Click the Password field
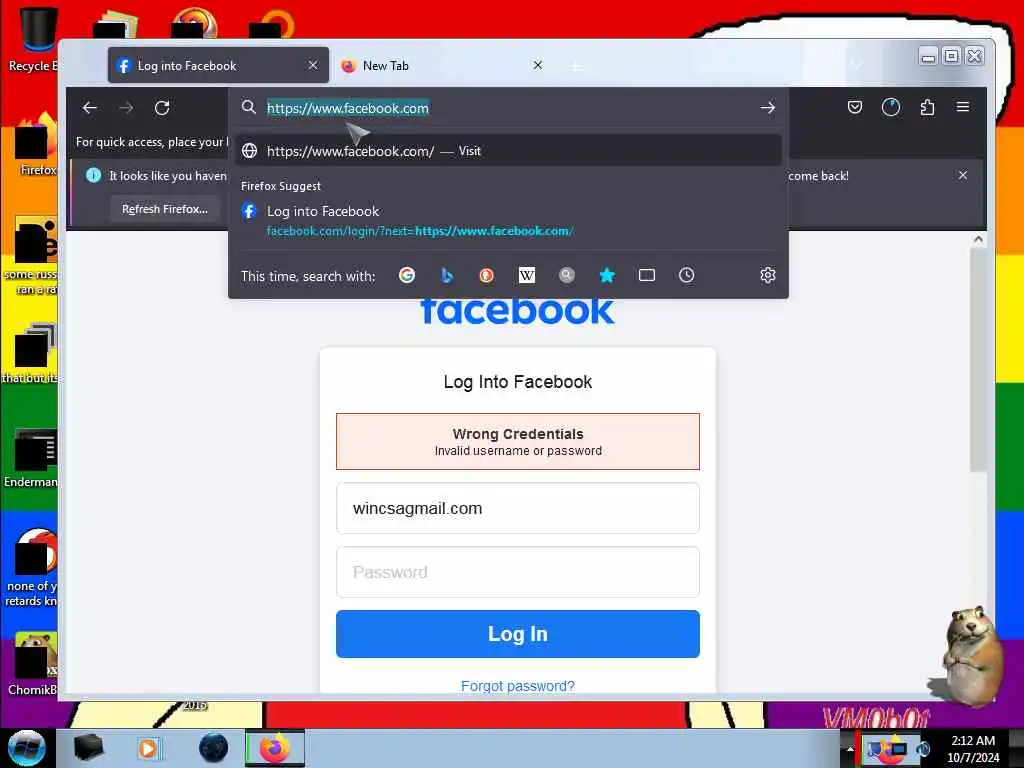Viewport: 1024px width, 768px height. [518, 572]
